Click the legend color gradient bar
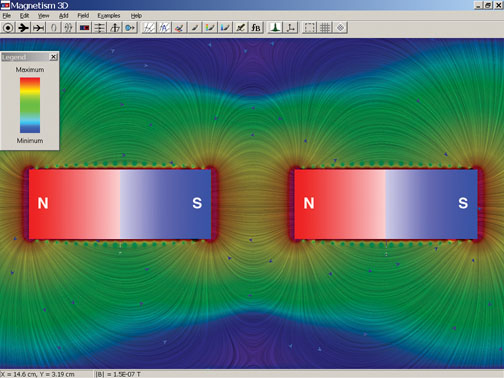This screenshot has height=378, width=504. (30, 105)
